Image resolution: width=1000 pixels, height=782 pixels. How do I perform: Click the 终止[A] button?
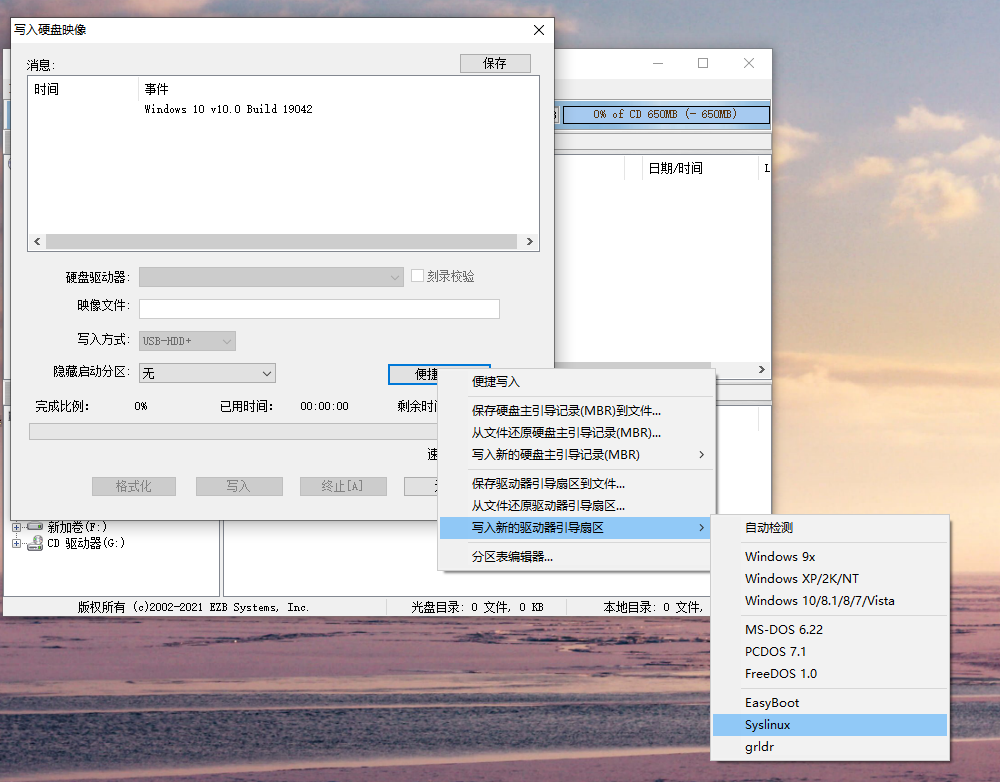343,486
